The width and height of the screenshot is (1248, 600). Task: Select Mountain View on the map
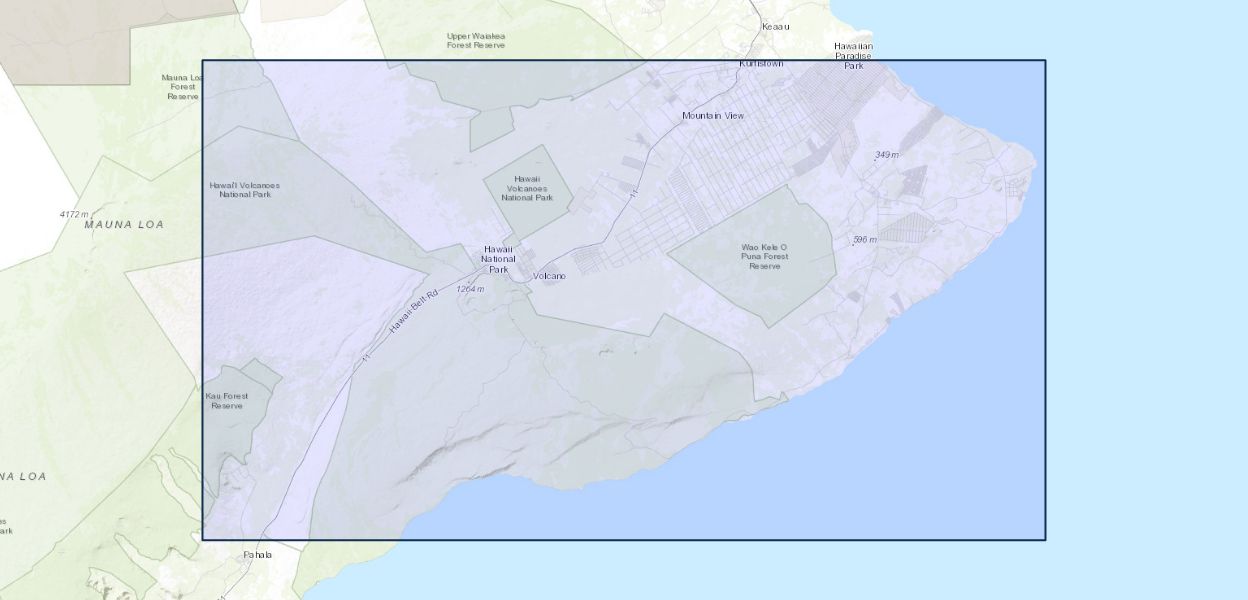point(713,116)
